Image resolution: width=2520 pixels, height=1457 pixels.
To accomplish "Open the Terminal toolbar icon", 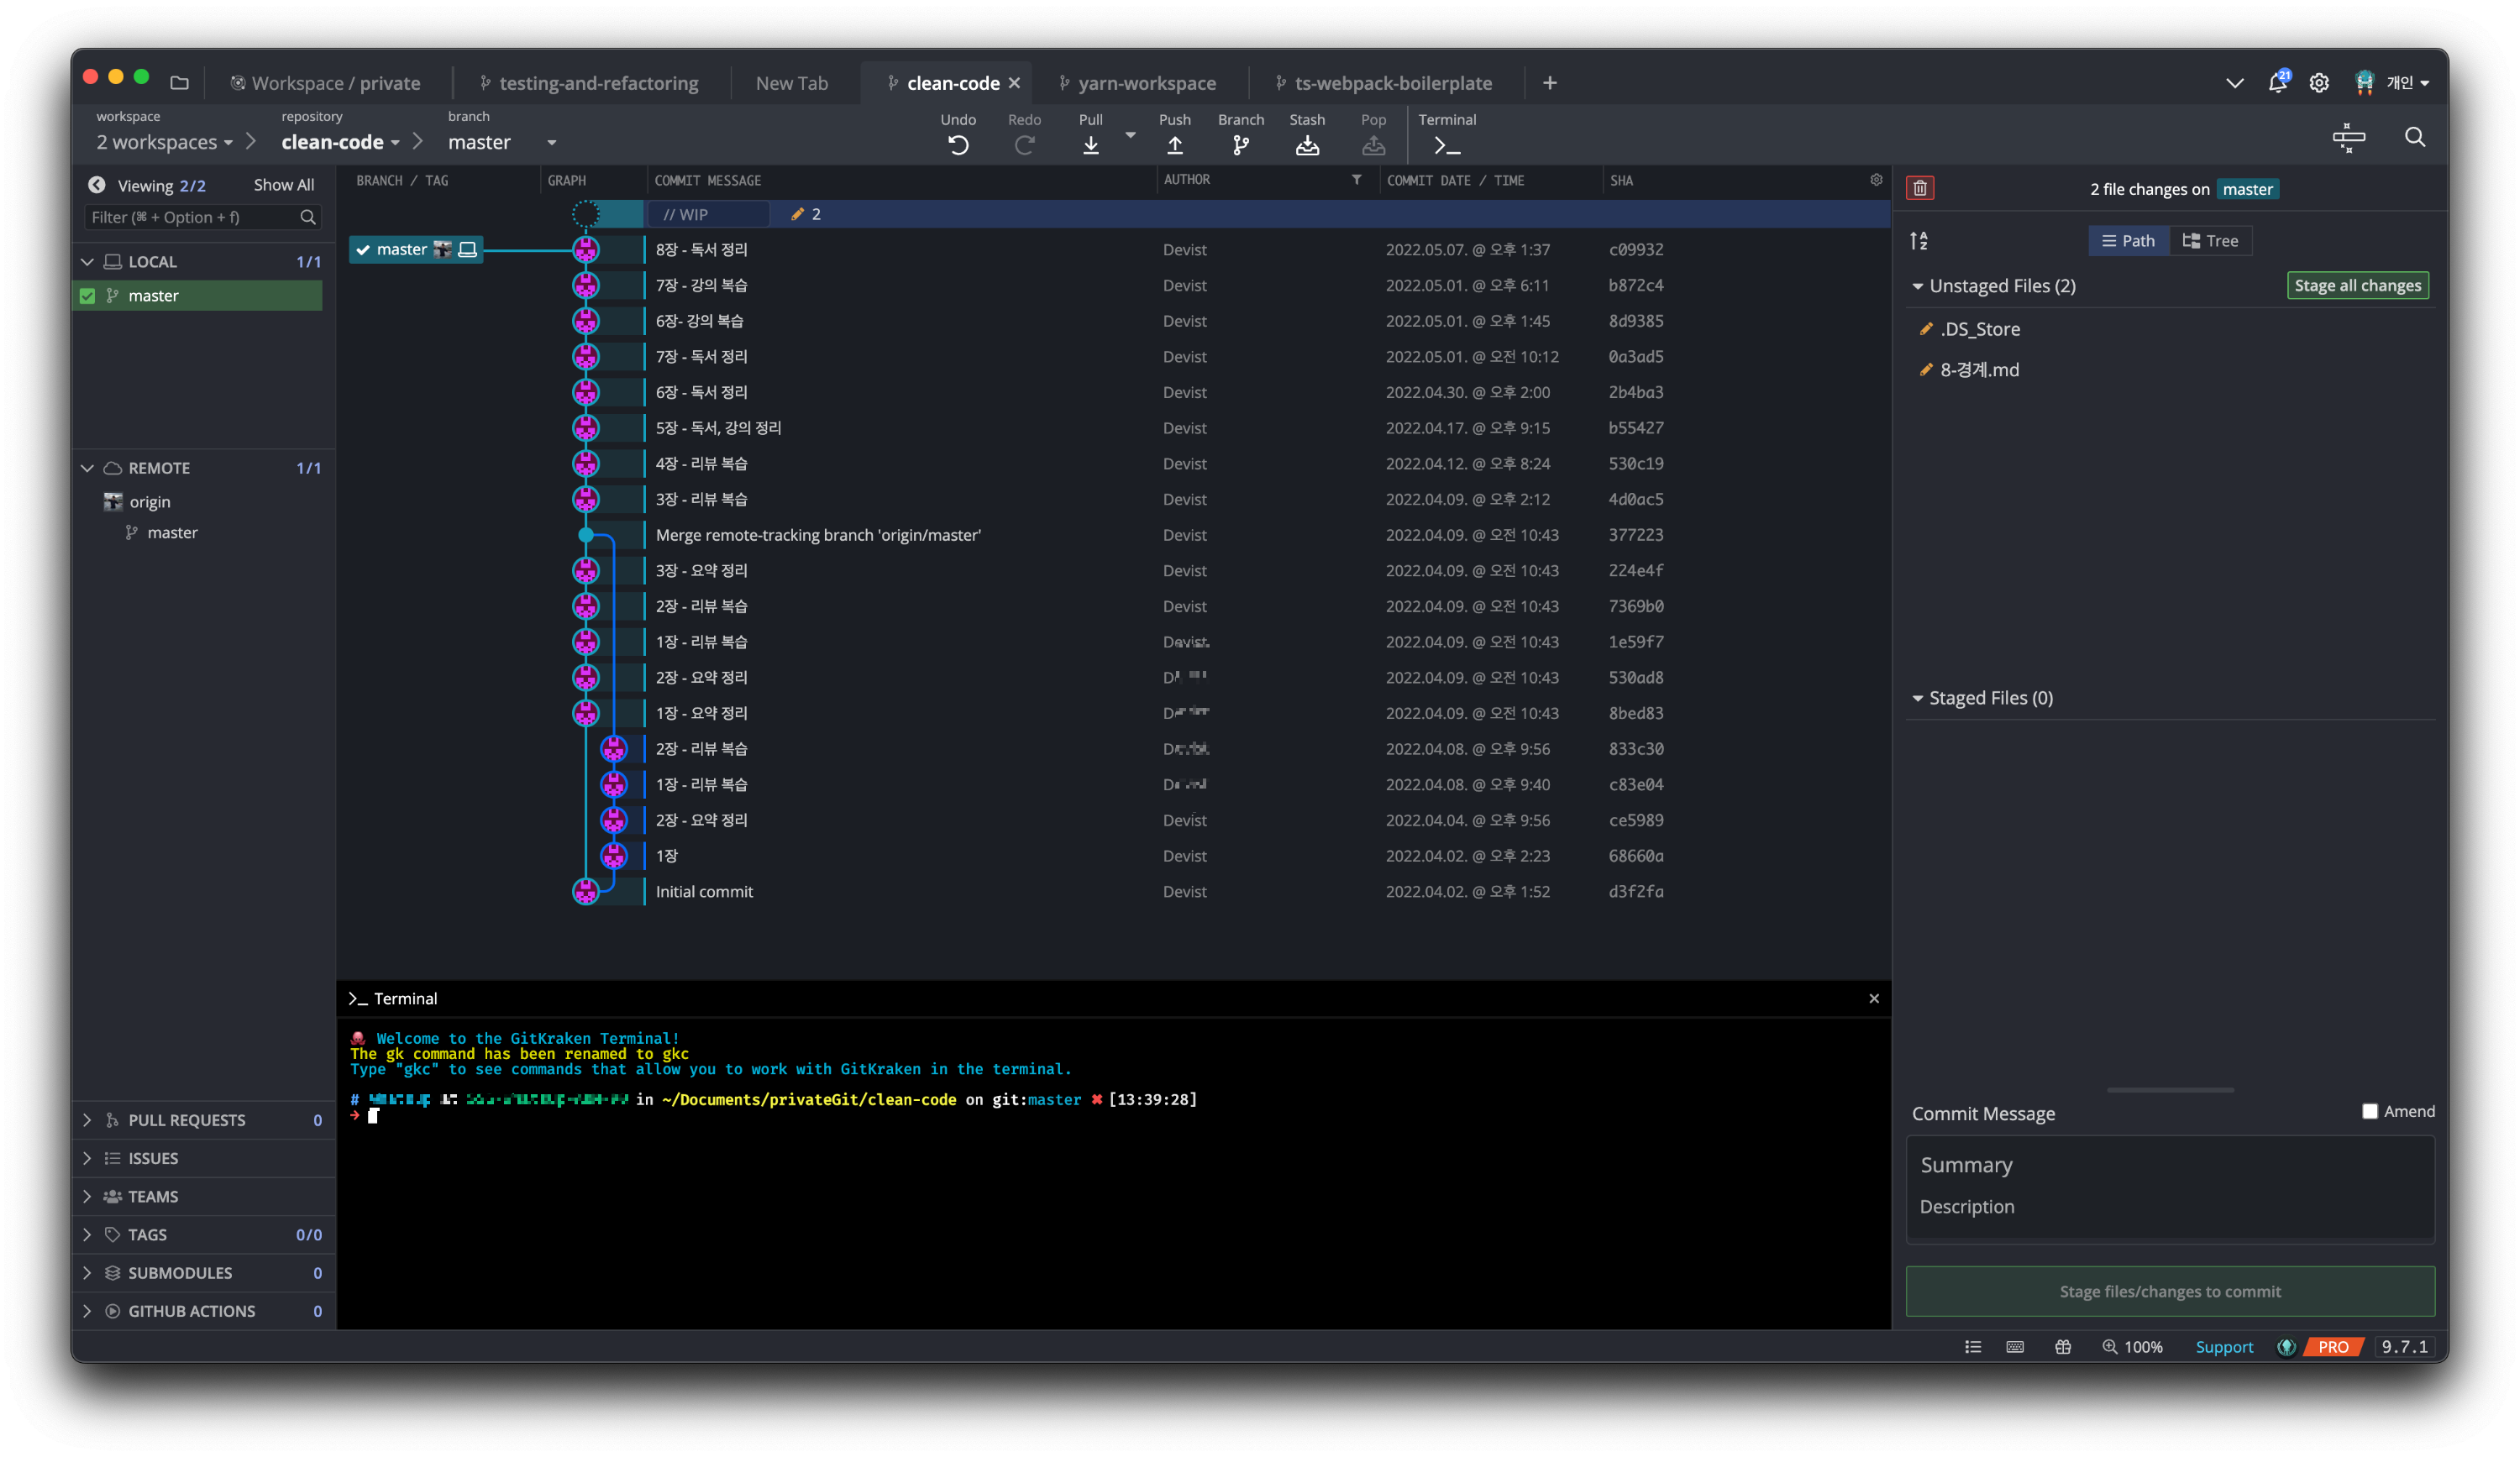I will pyautogui.click(x=1446, y=146).
